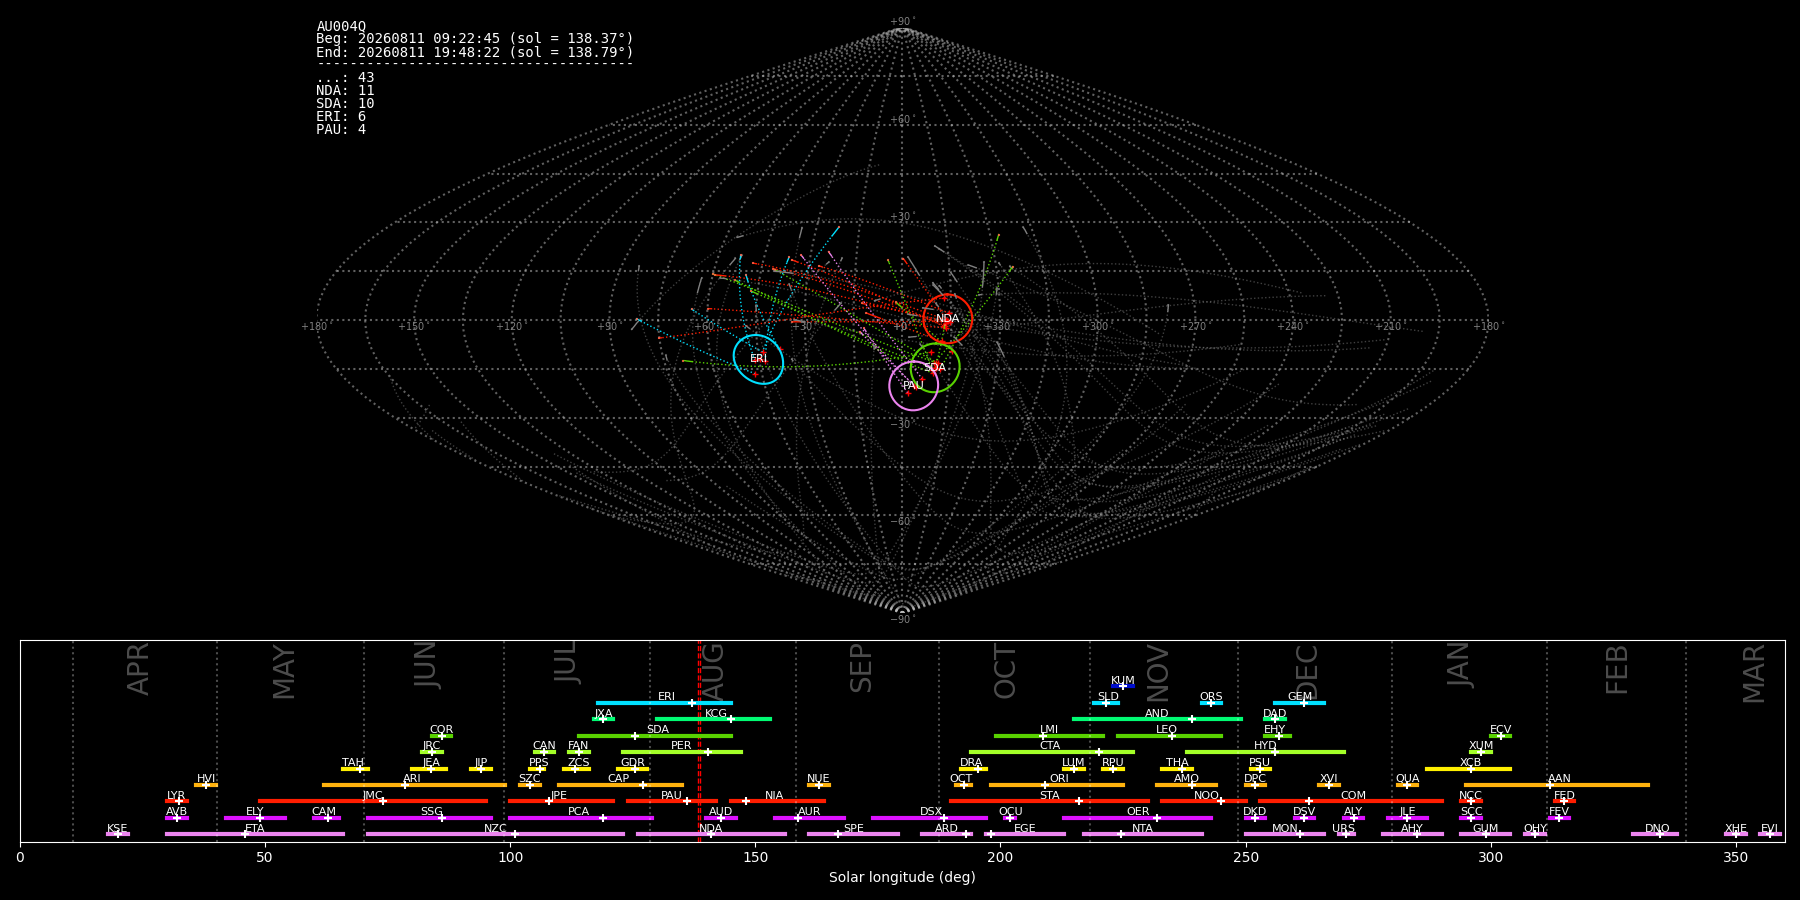Click the '...: 43' sporadic count entry

pyautogui.click(x=345, y=78)
